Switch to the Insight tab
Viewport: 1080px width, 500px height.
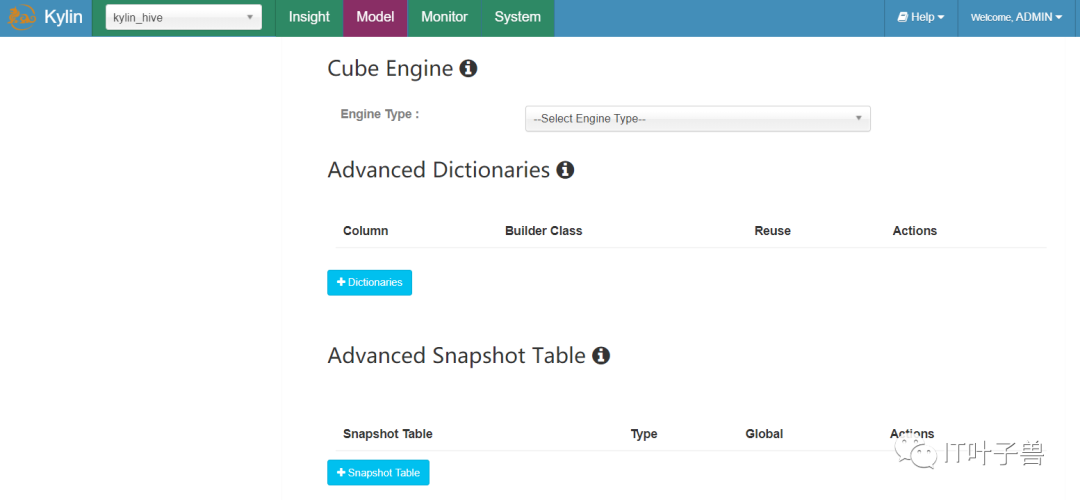309,18
